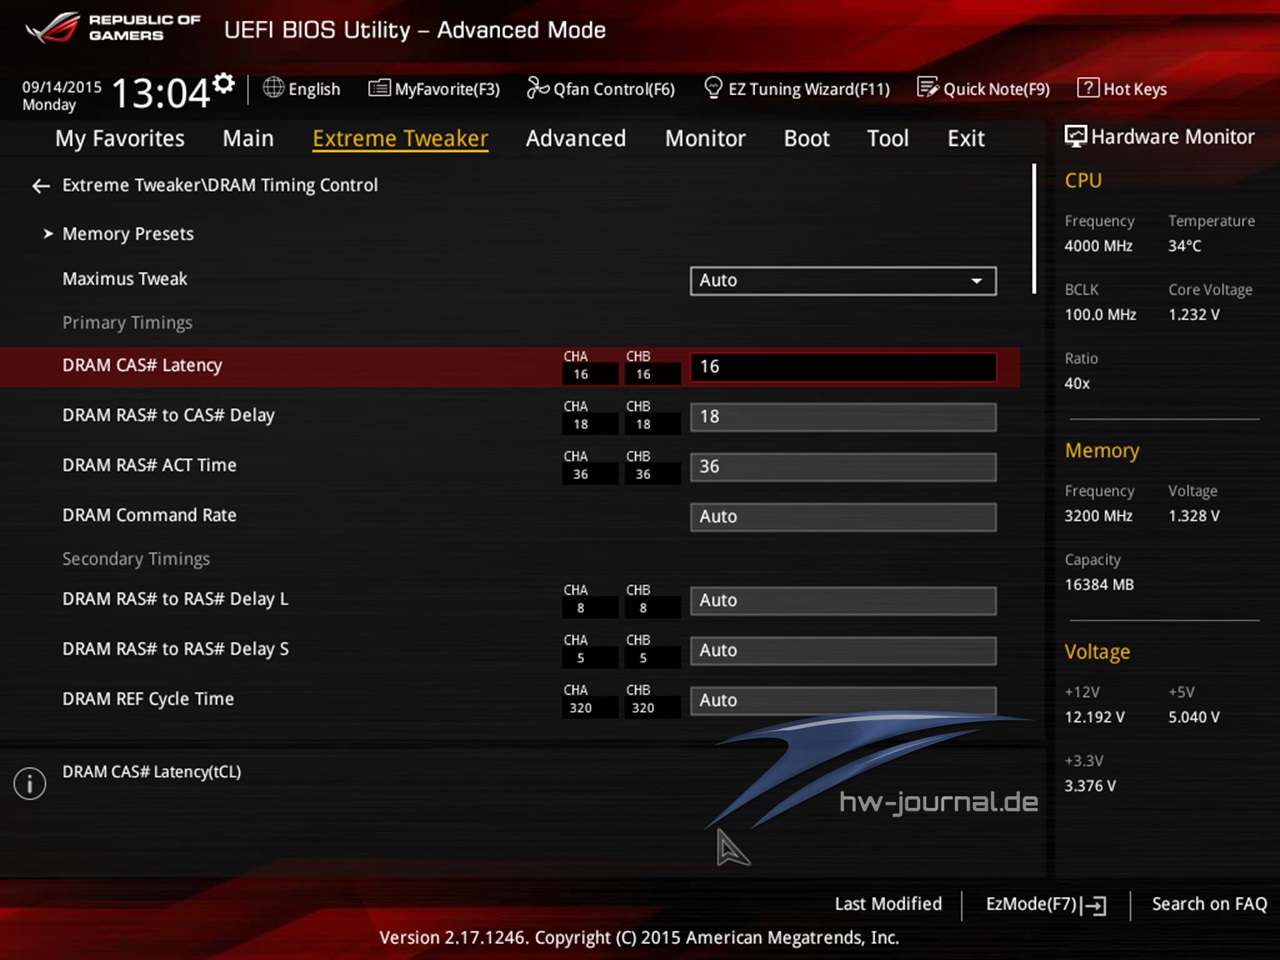
Task: Click DRAM RAS# to CAS# Delay field
Action: pyautogui.click(x=843, y=417)
